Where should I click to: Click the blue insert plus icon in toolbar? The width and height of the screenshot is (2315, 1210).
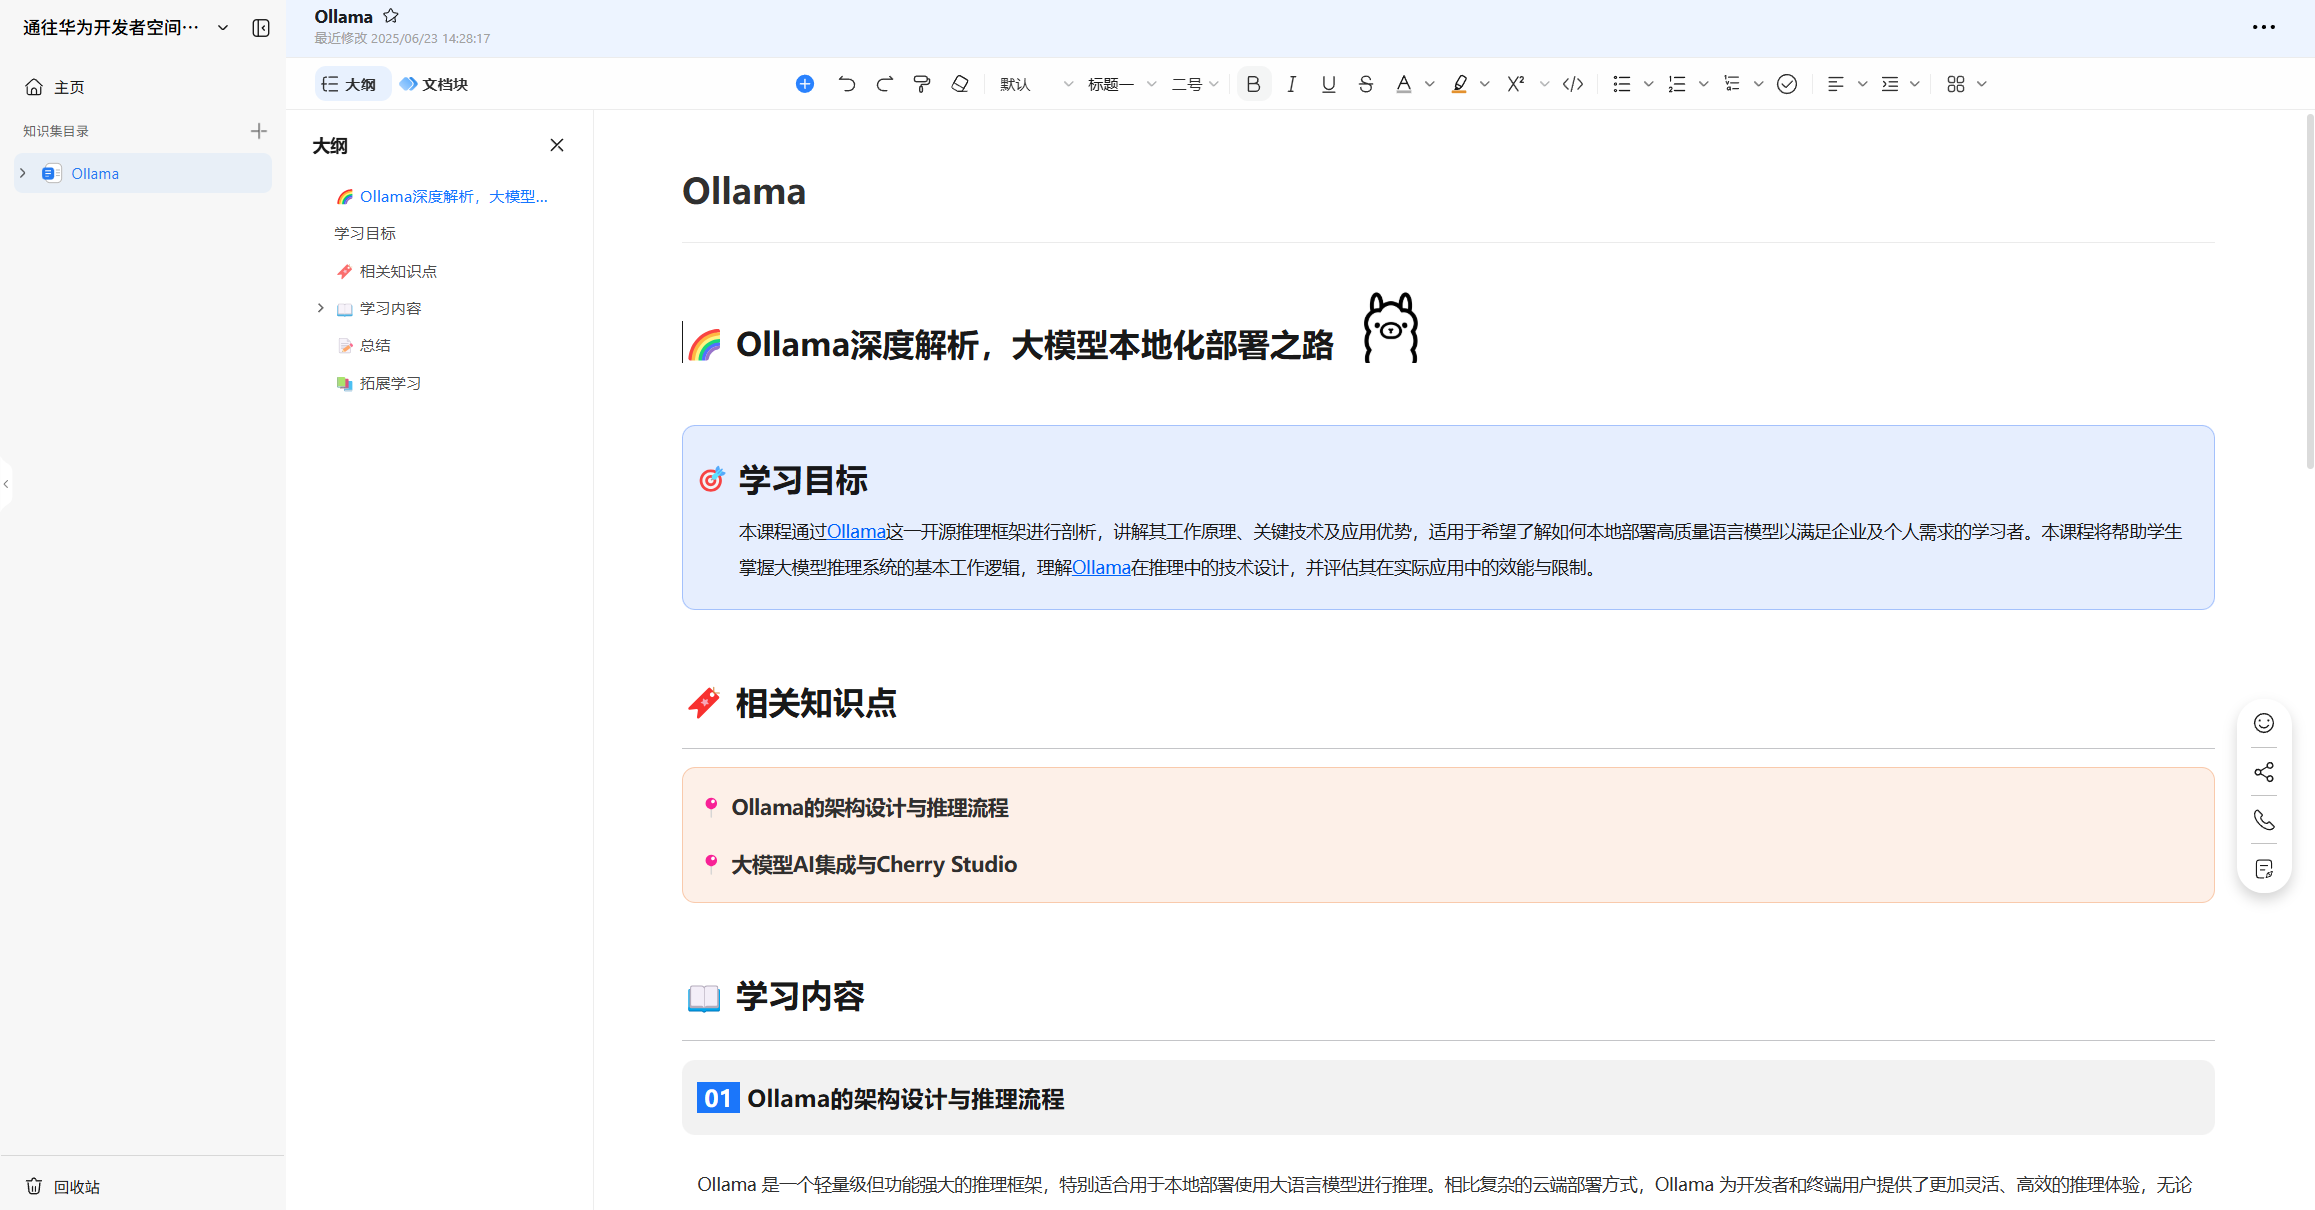(x=804, y=84)
